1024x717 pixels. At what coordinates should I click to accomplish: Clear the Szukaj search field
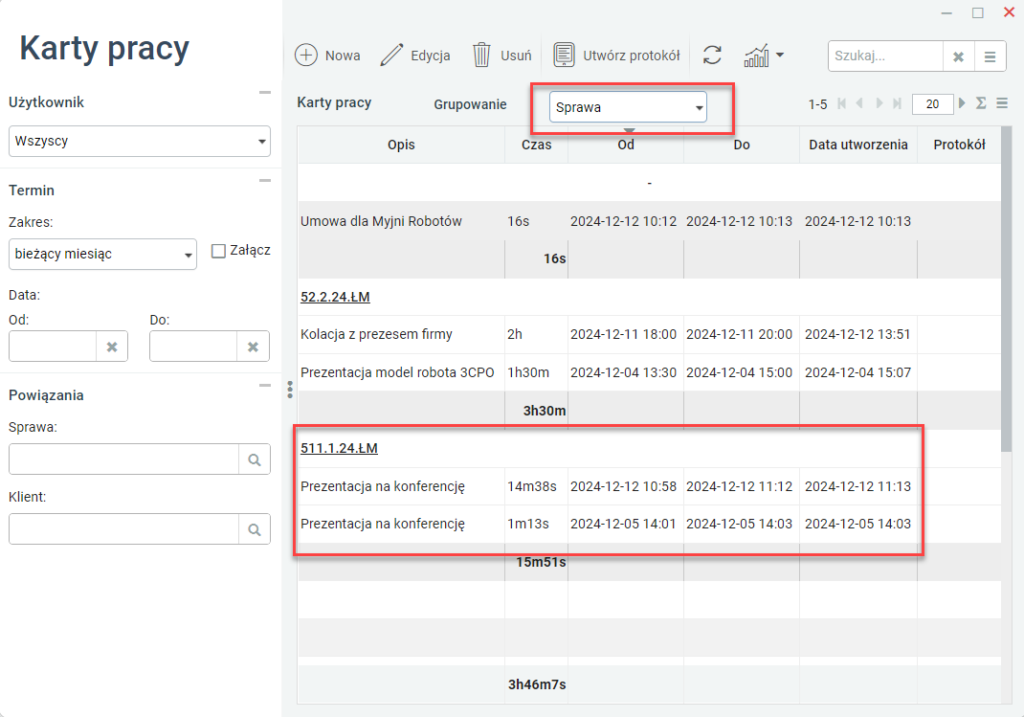point(958,57)
